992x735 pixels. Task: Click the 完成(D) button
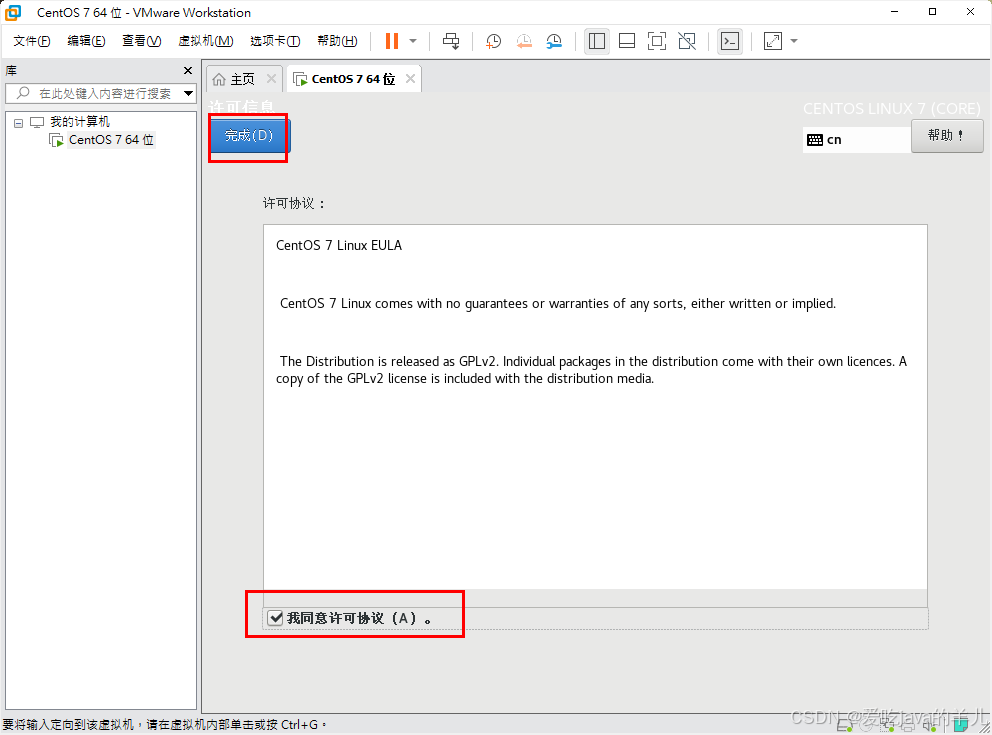point(249,135)
